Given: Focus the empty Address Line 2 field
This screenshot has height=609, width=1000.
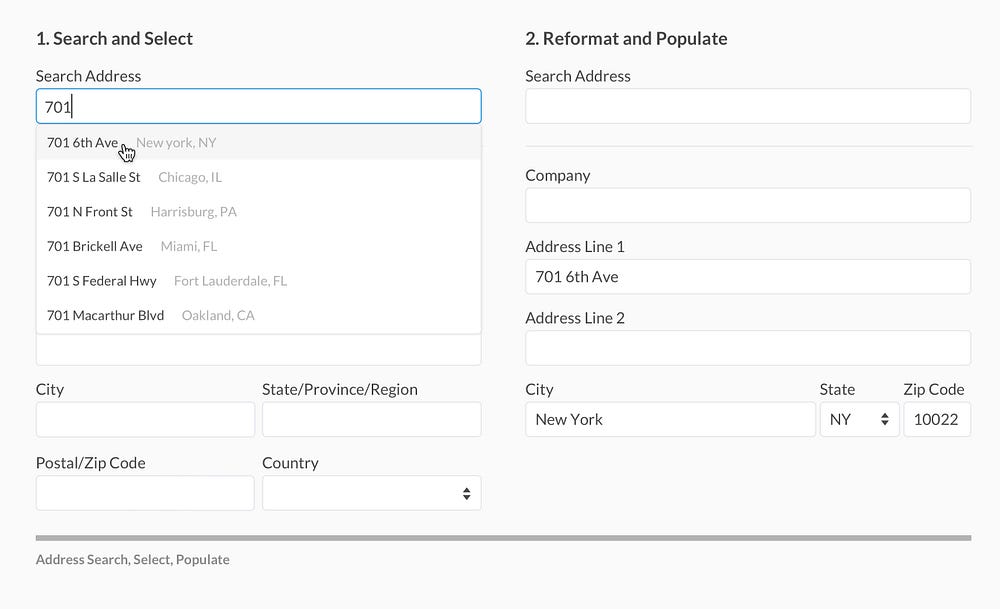Looking at the screenshot, I should tap(747, 348).
